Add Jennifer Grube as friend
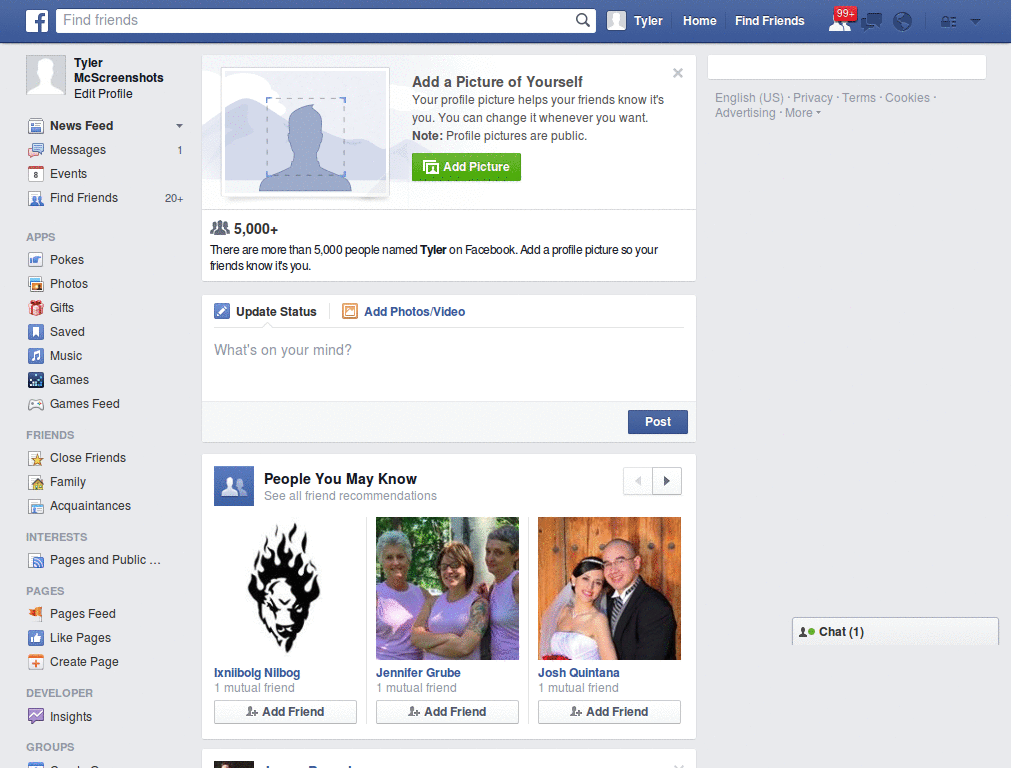The image size is (1024, 768). 447,712
